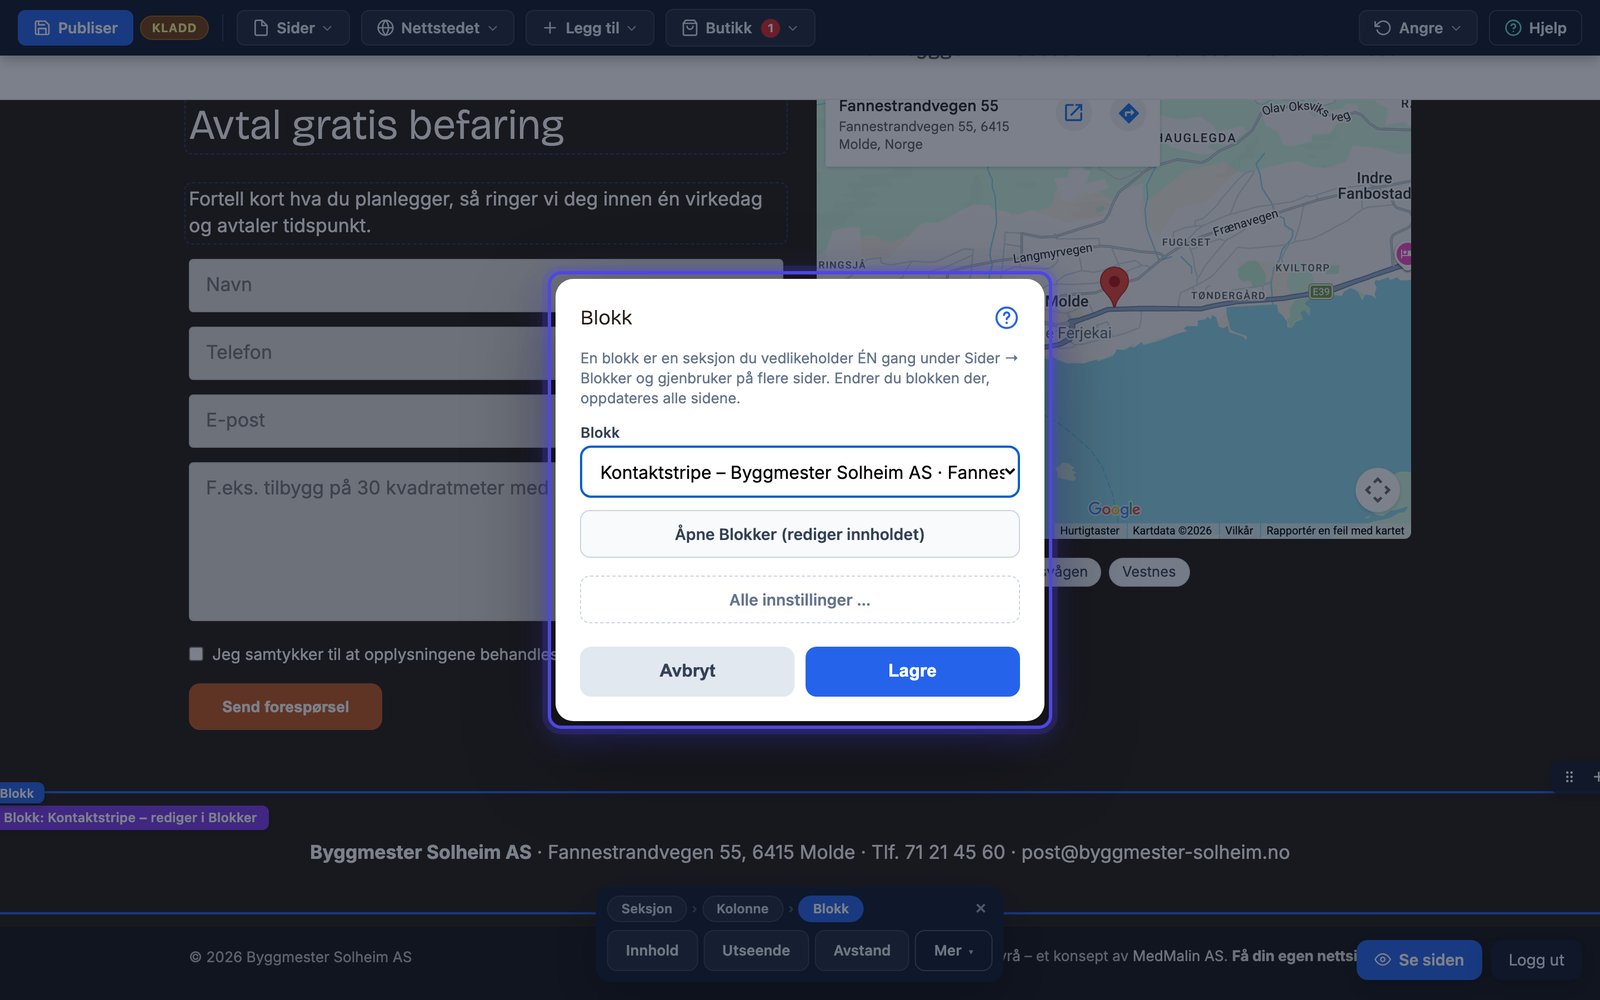Click the map camera controls icon

tap(1377, 490)
